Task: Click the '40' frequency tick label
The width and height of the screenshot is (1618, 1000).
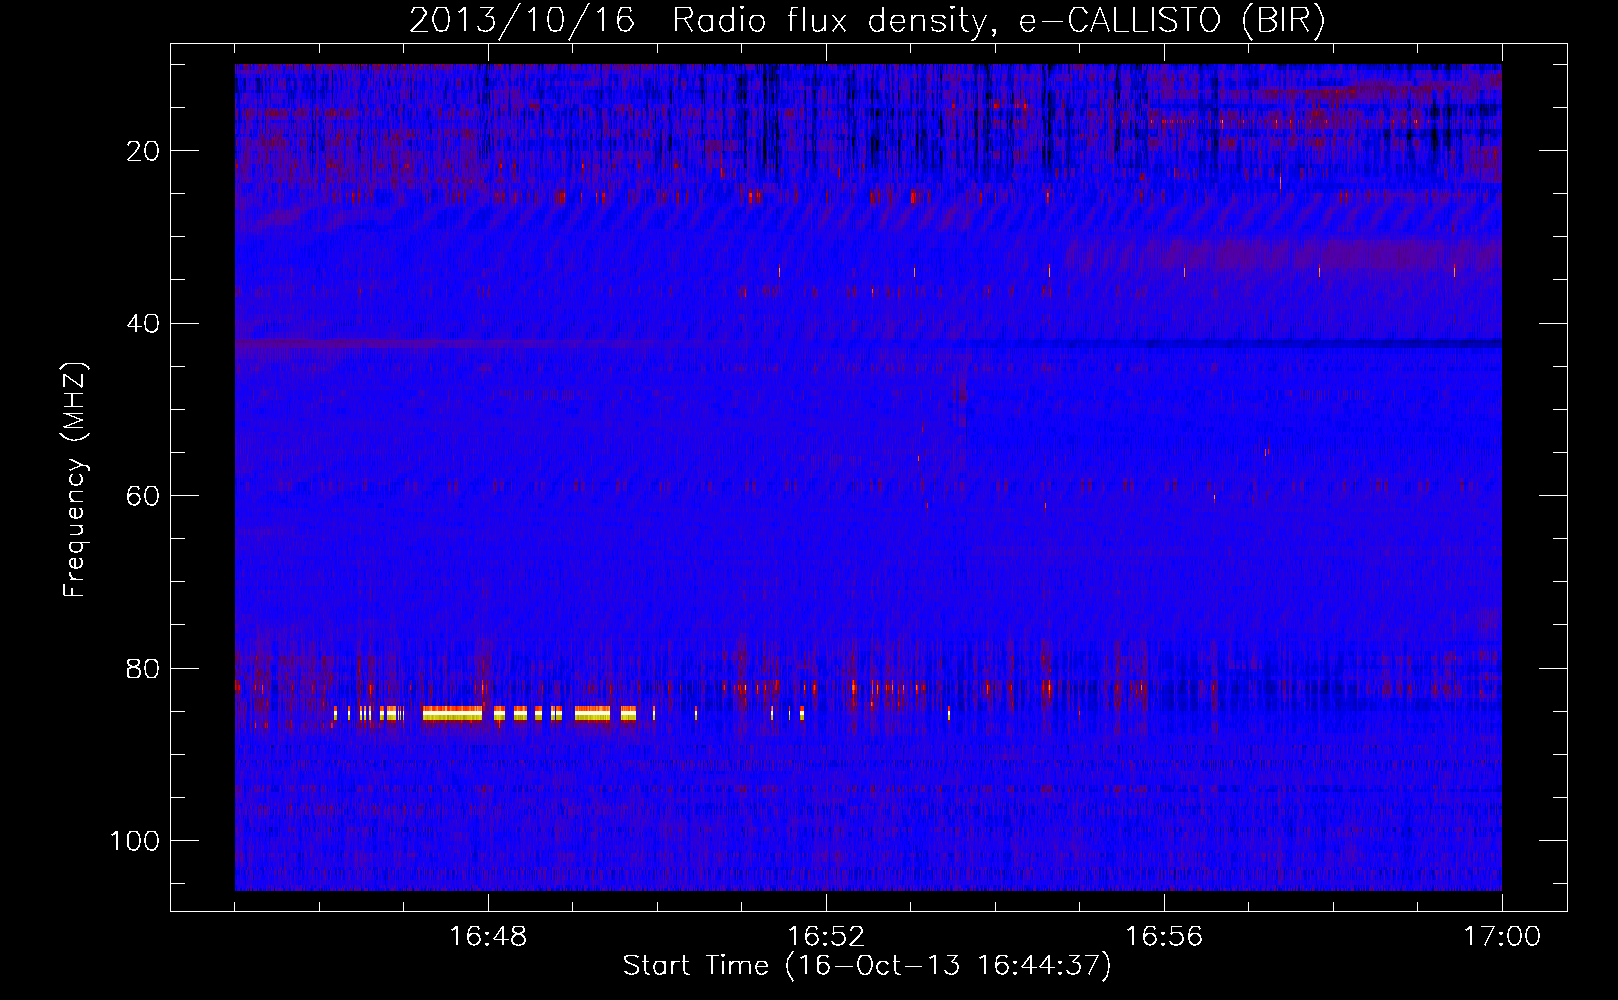Action: pyautogui.click(x=143, y=324)
